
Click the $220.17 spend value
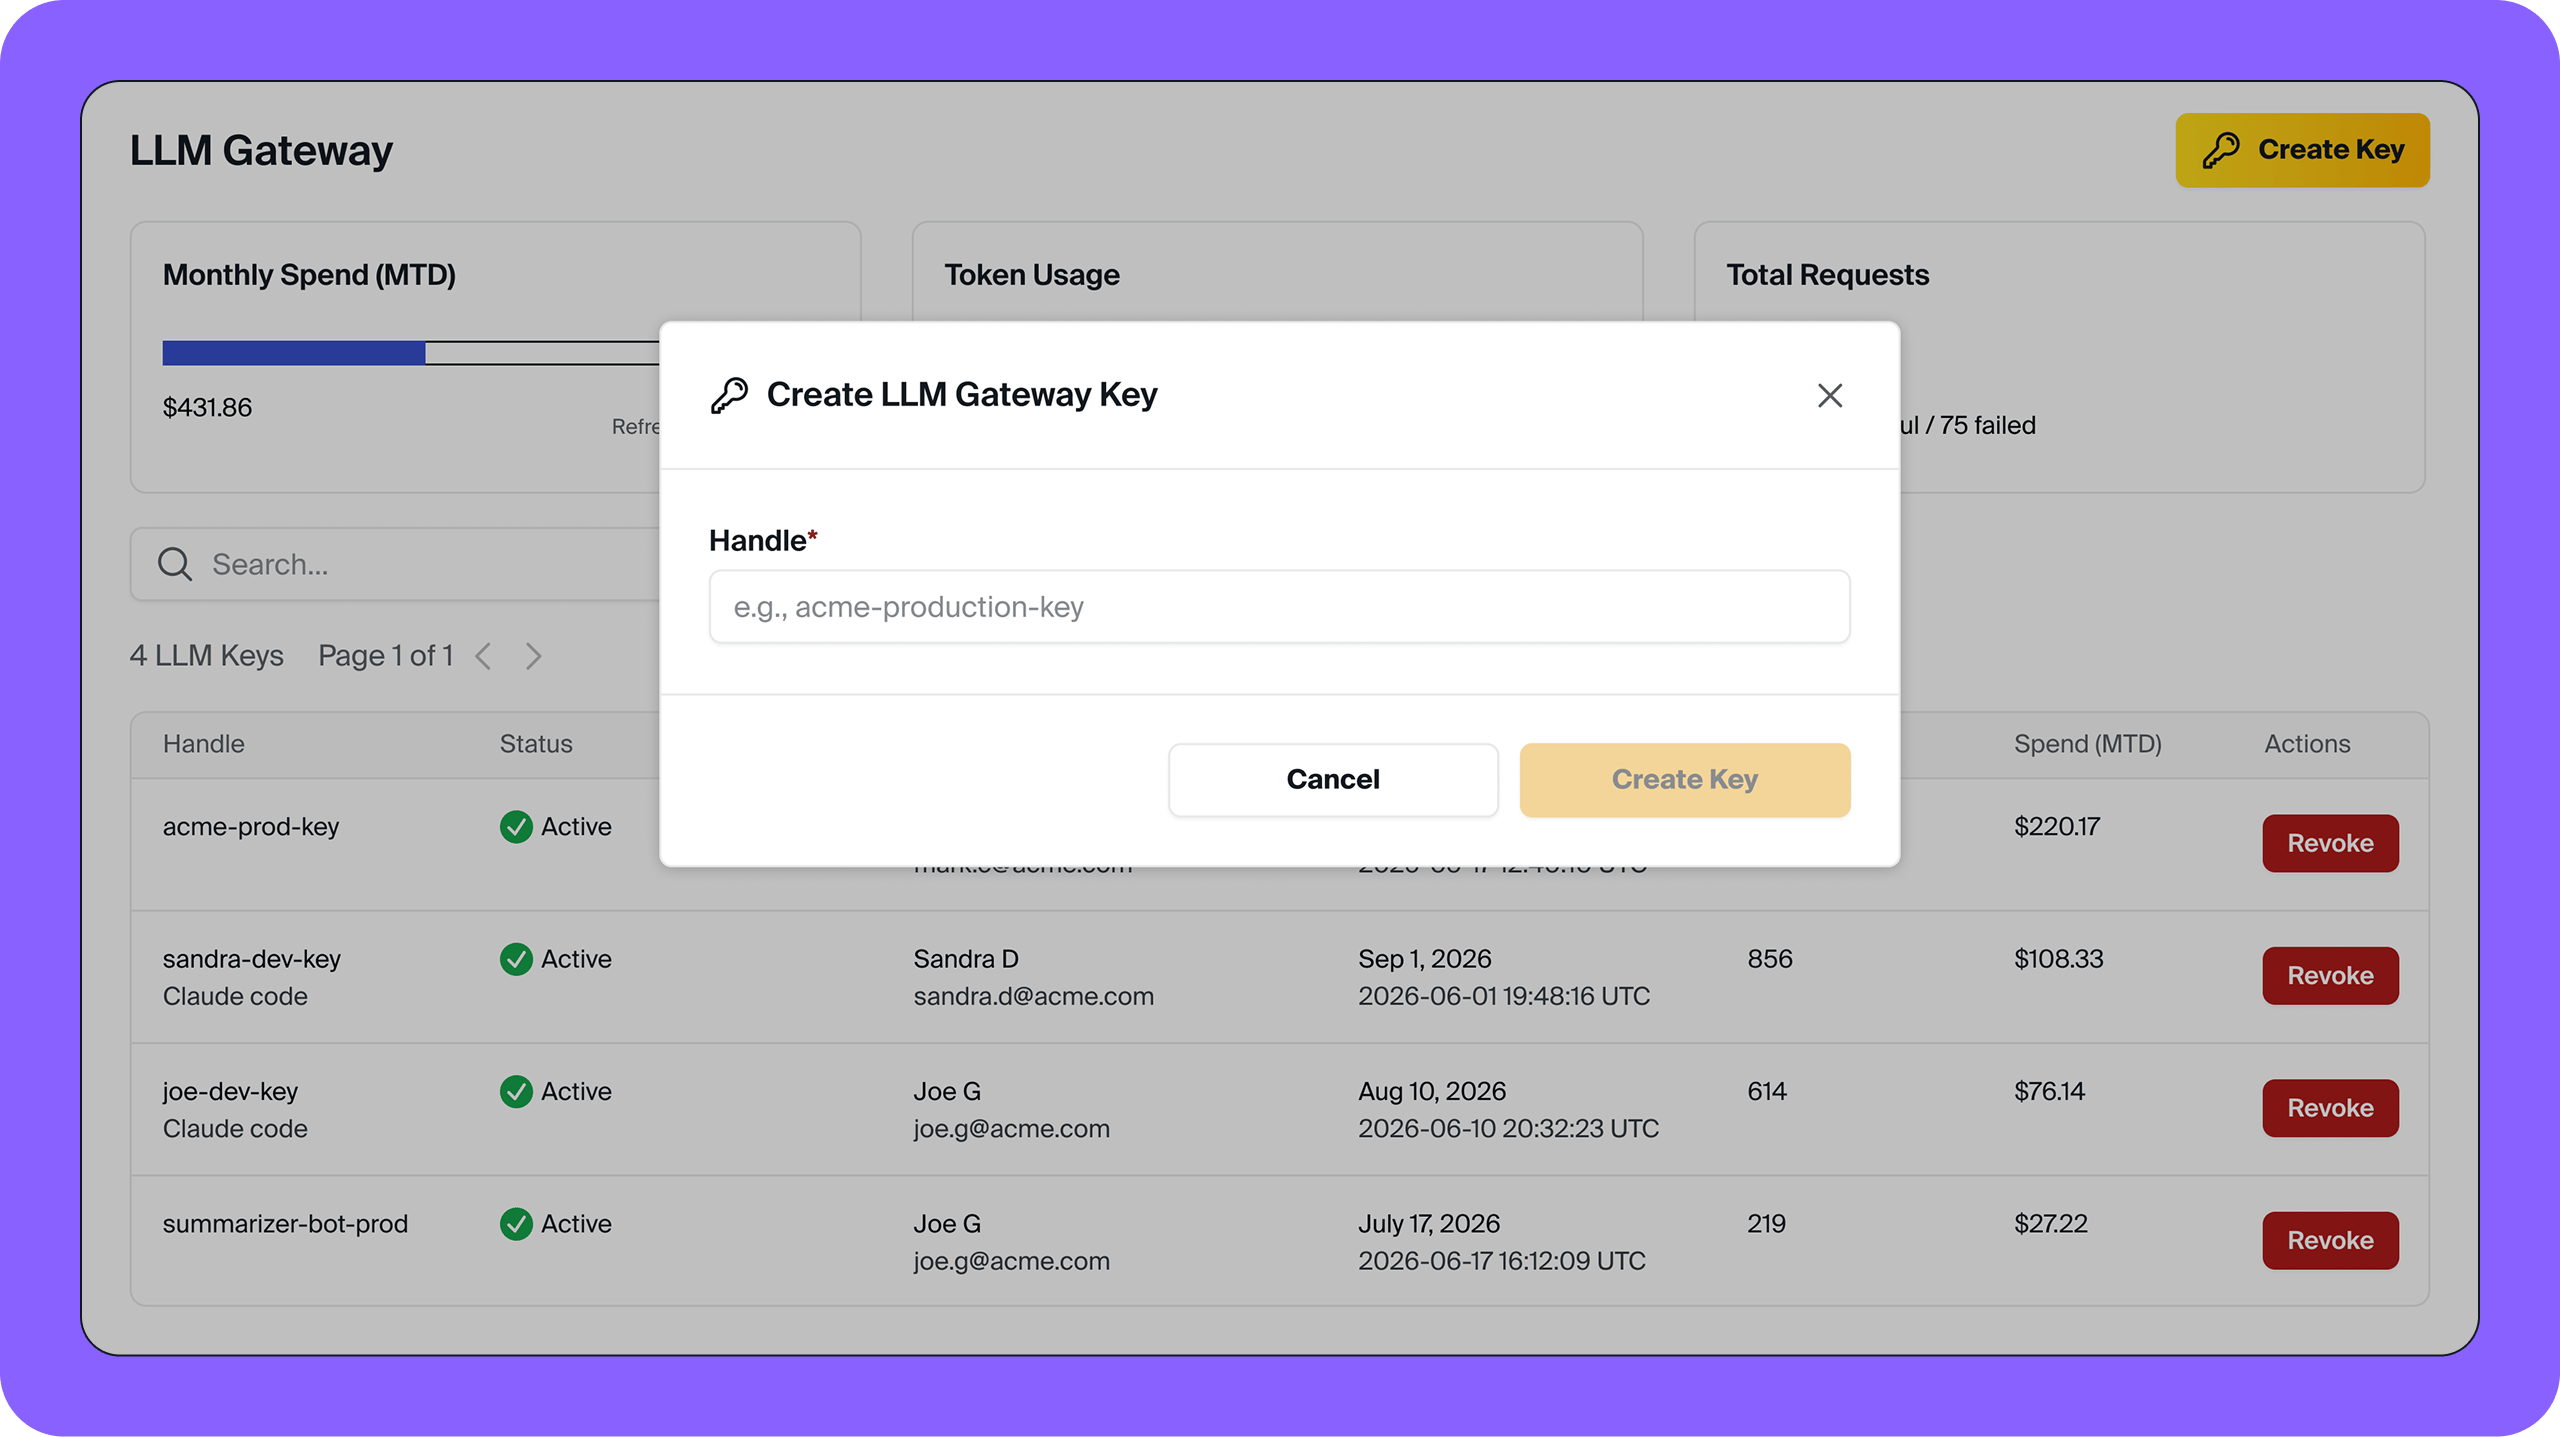coord(2057,827)
